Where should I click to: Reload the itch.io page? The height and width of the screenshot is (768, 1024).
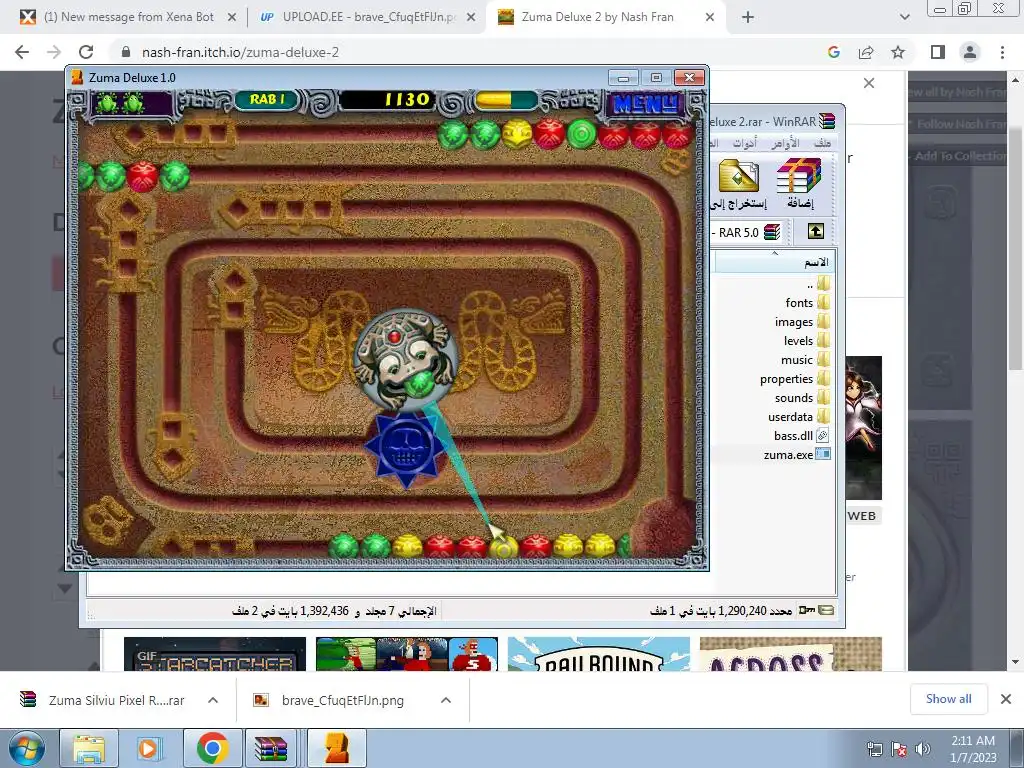point(86,52)
